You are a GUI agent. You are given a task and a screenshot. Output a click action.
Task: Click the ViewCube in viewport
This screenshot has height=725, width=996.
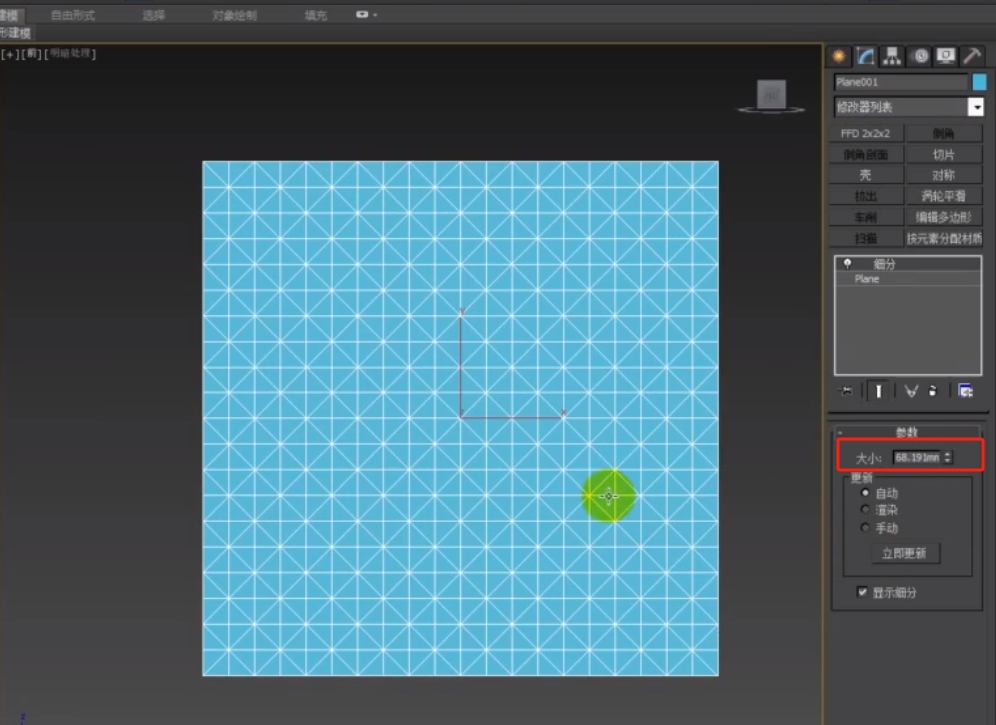[x=770, y=95]
